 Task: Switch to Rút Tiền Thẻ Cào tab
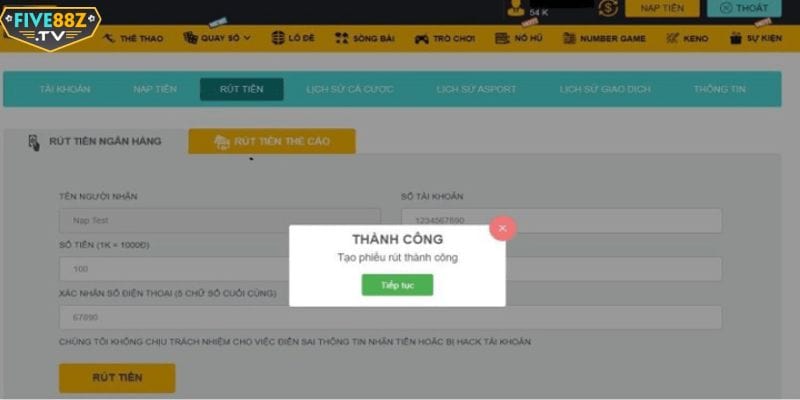272,141
